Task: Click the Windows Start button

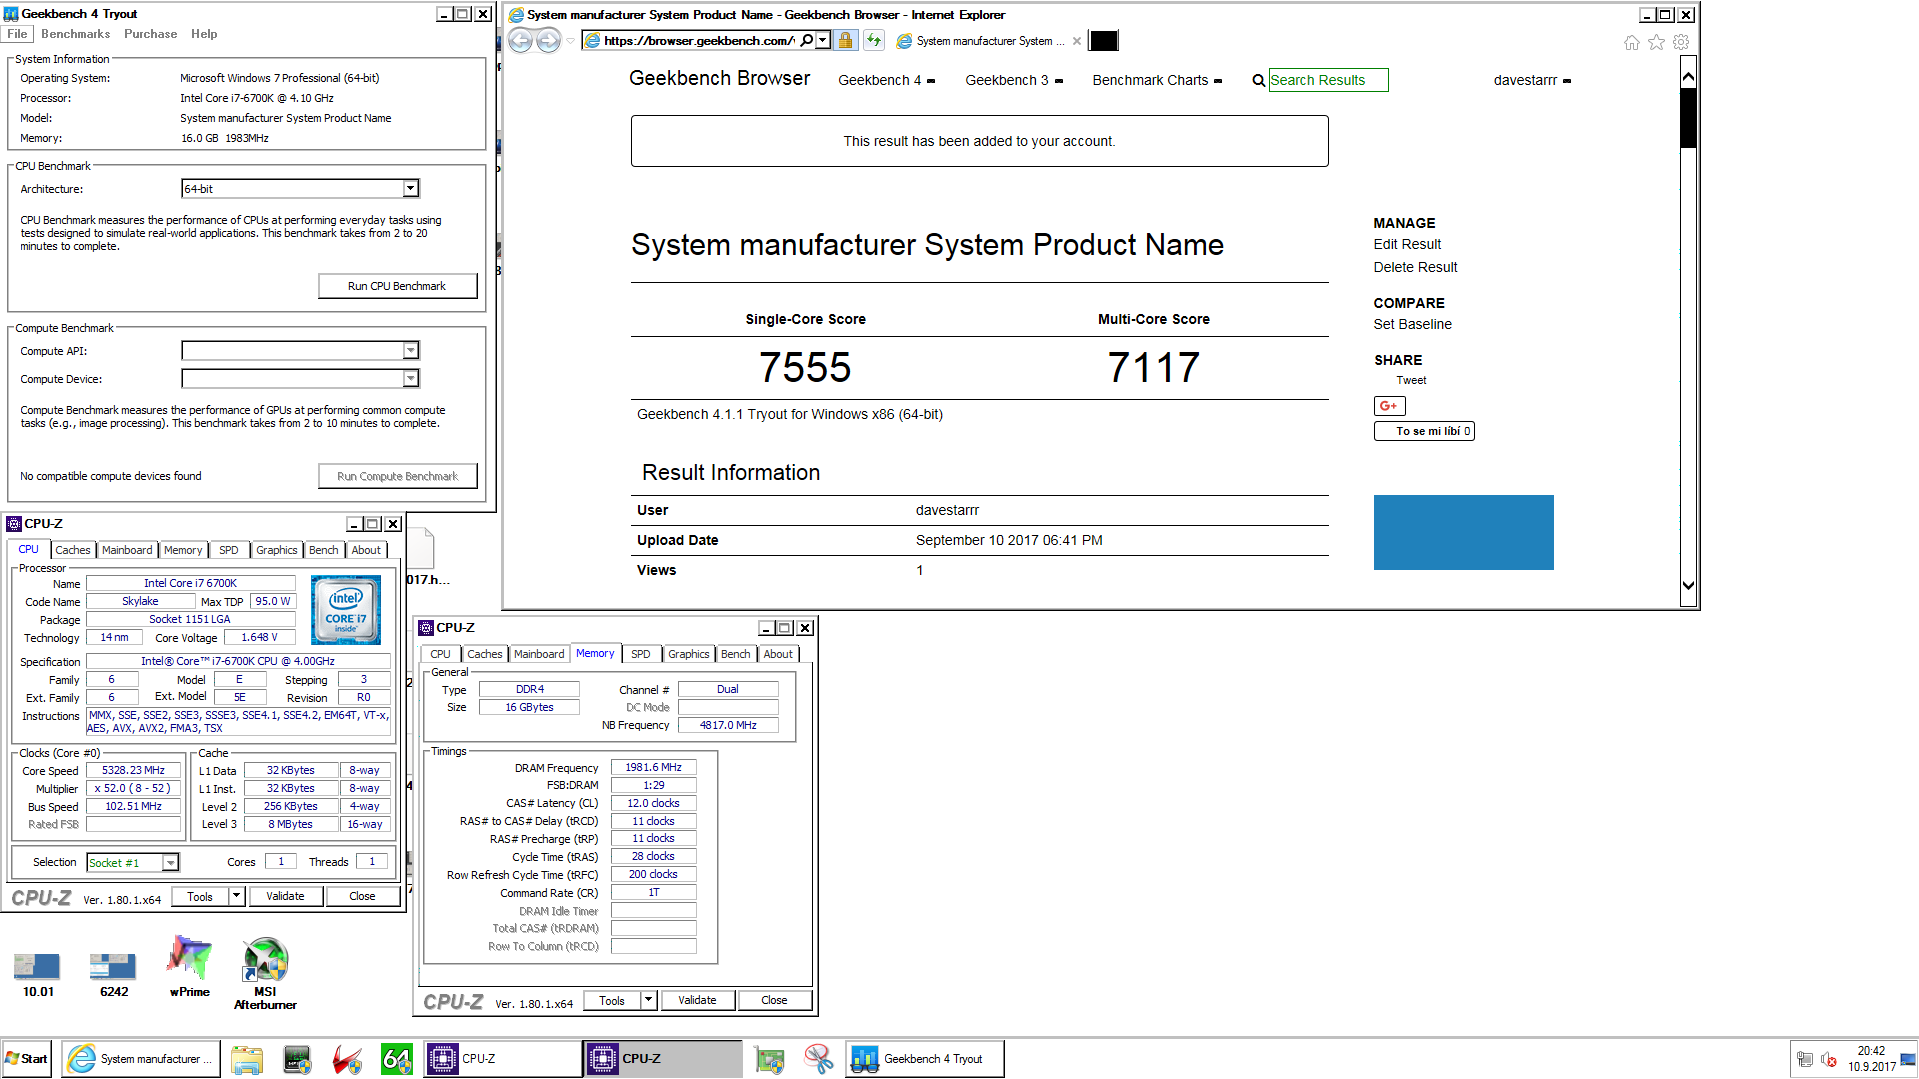Action: click(27, 1058)
